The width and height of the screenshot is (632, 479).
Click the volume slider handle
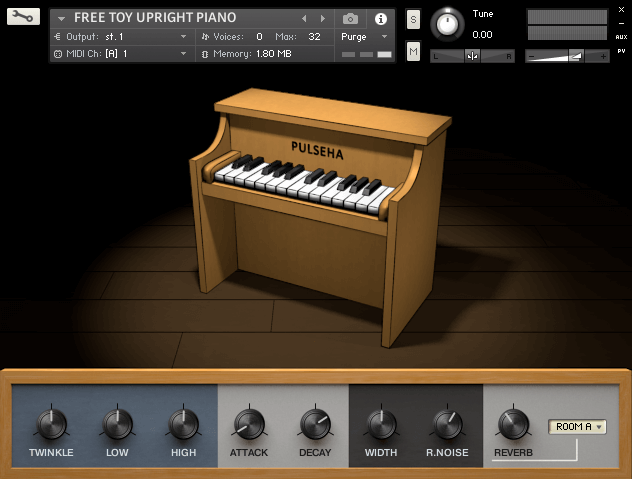point(576,56)
